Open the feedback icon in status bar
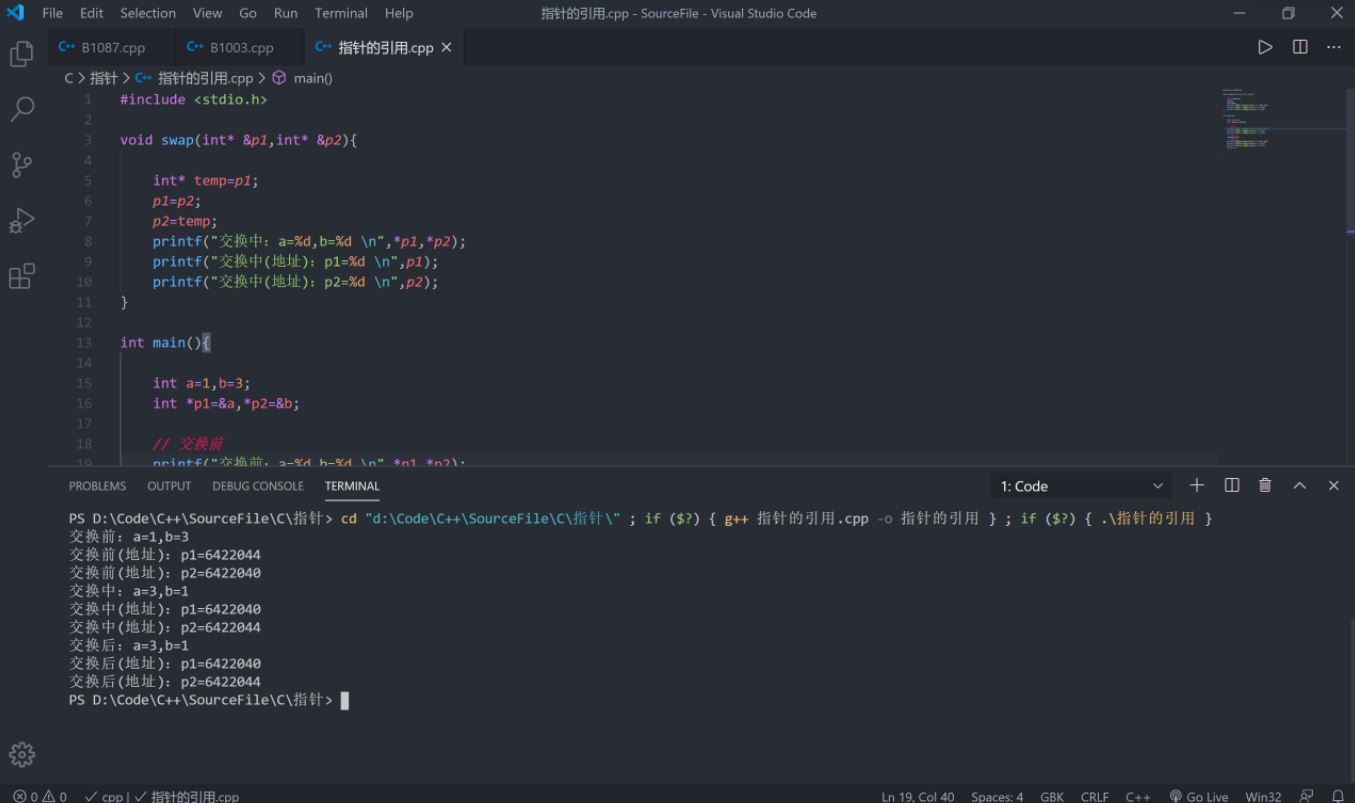 pyautogui.click(x=1306, y=796)
